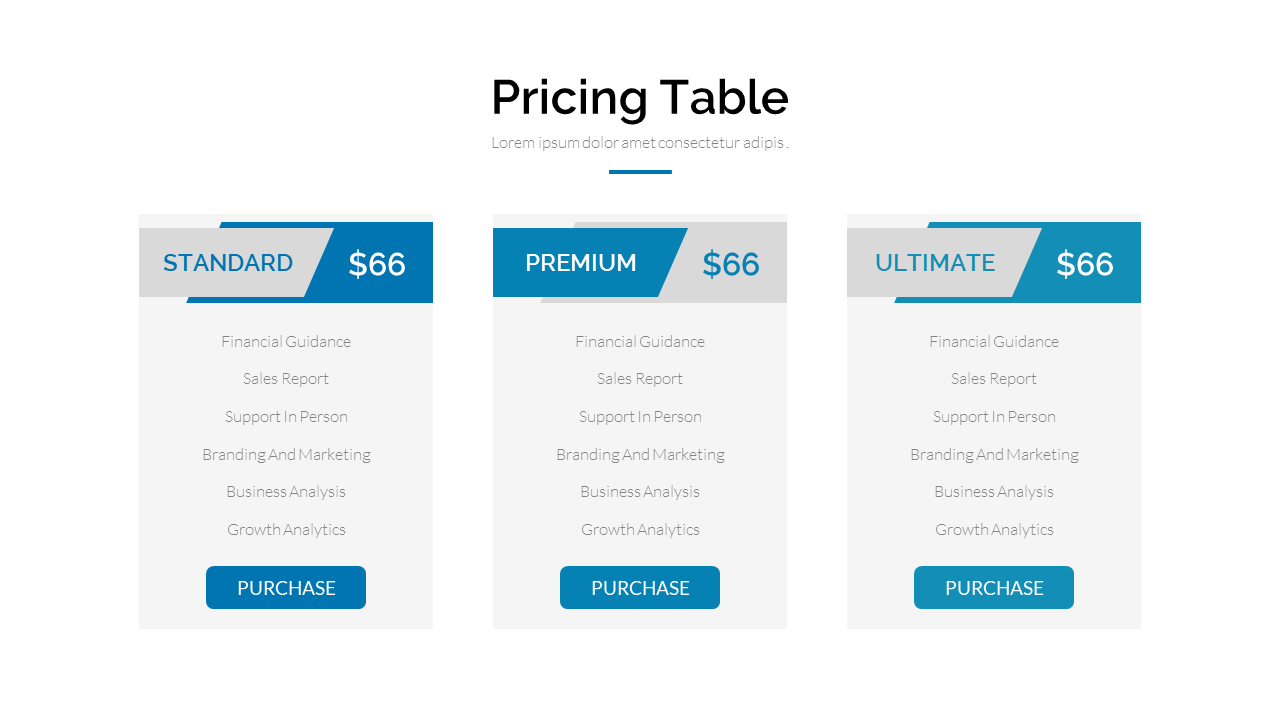The width and height of the screenshot is (1280, 720).
Task: Click the blue divider line below subtitle
Action: 640,172
